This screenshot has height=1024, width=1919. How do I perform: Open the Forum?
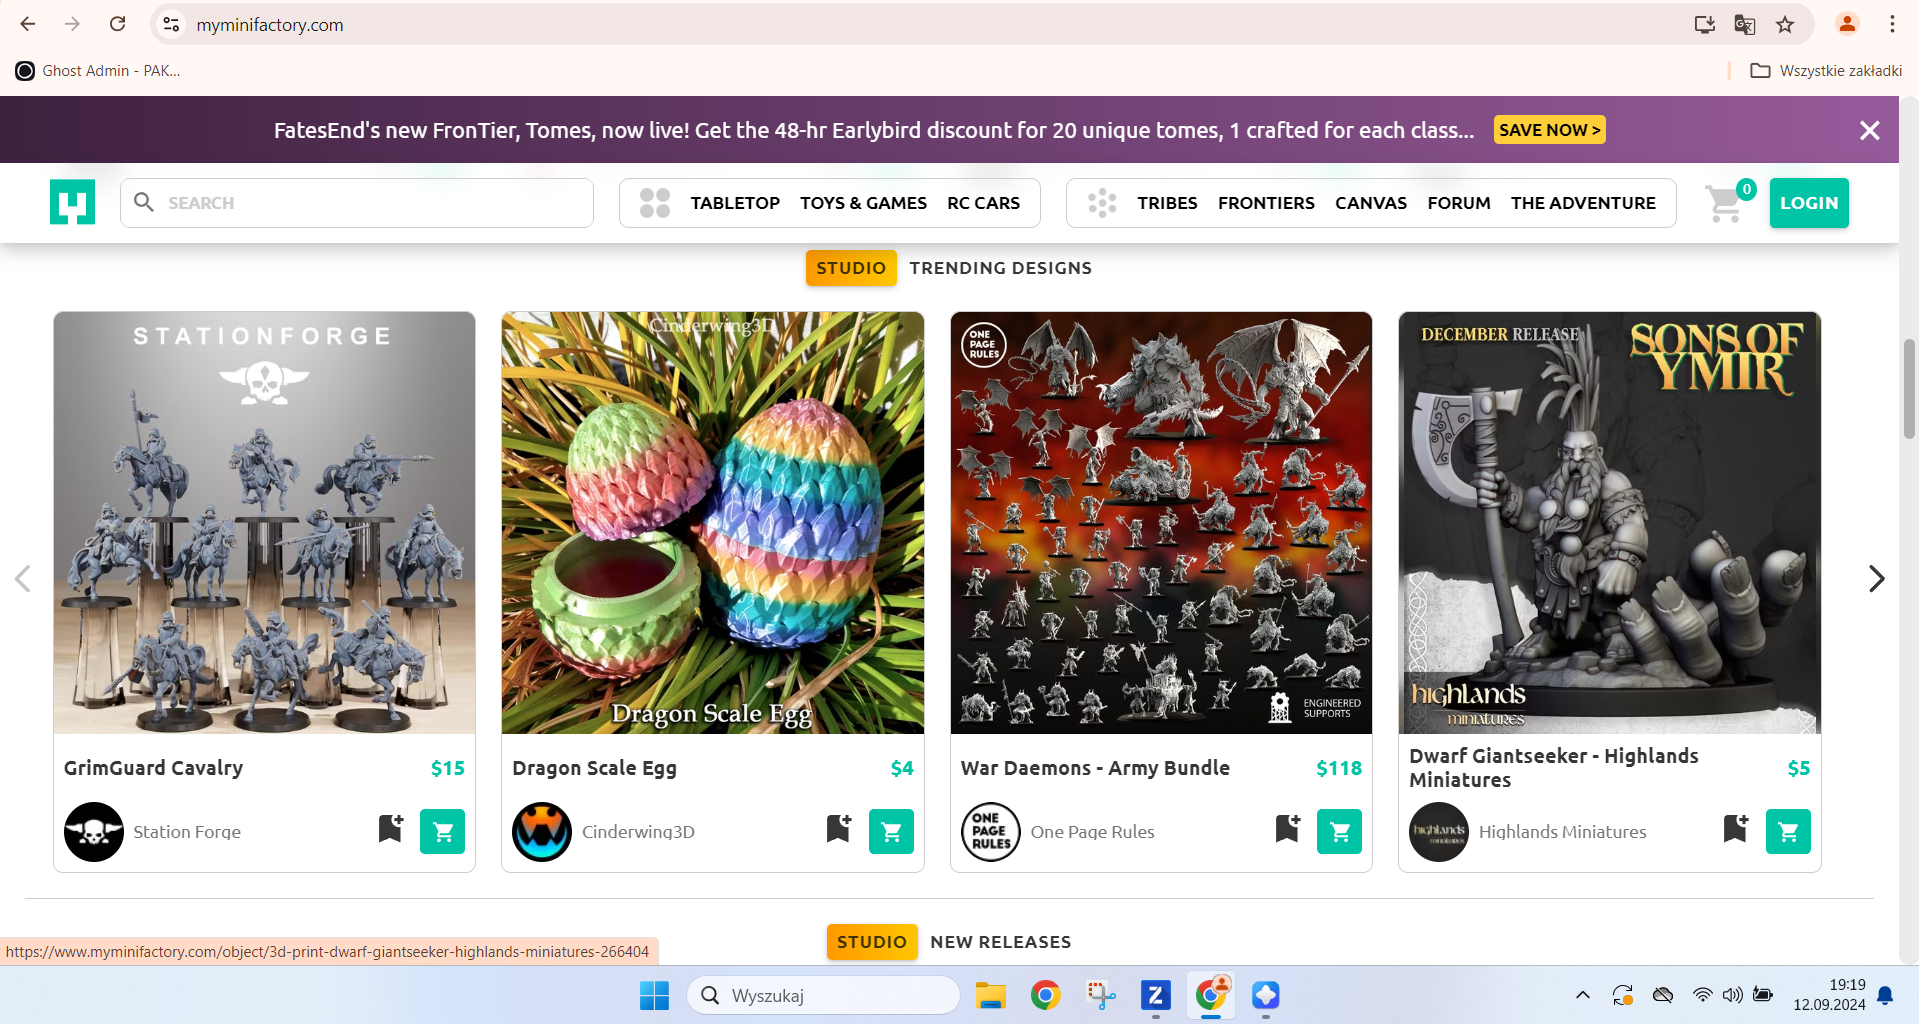[1459, 203]
